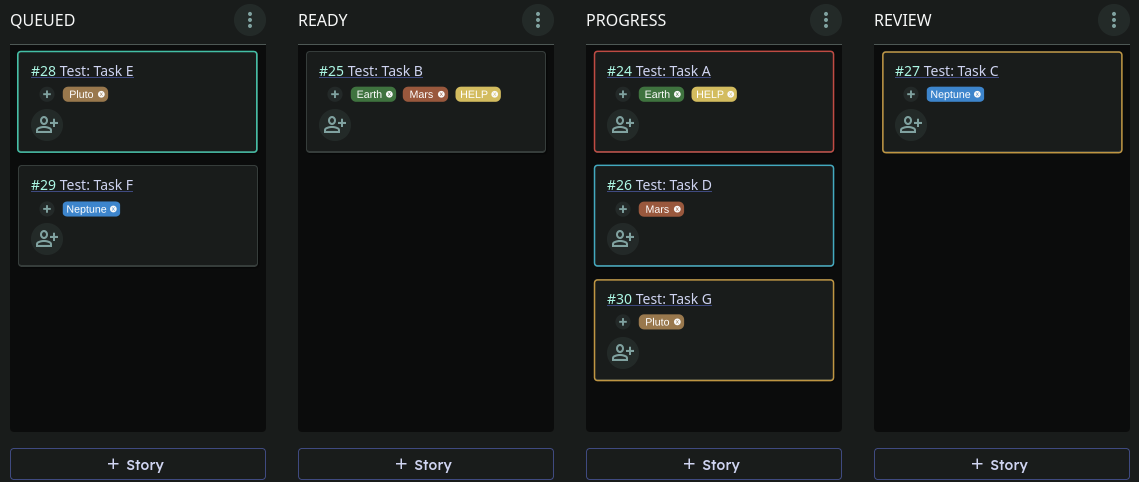This screenshot has width=1139, height=482.
Task: Assign a user to Task C
Action: click(x=911, y=125)
